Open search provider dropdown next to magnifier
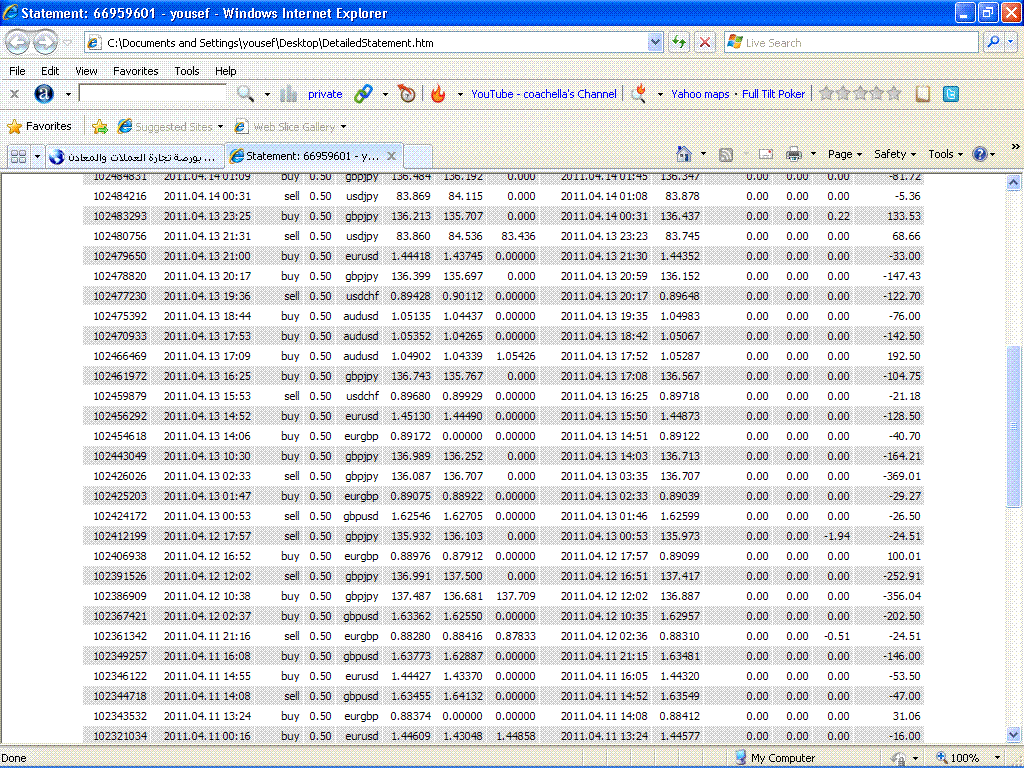Image resolution: width=1024 pixels, height=768 pixels. pyautogui.click(x=1010, y=43)
